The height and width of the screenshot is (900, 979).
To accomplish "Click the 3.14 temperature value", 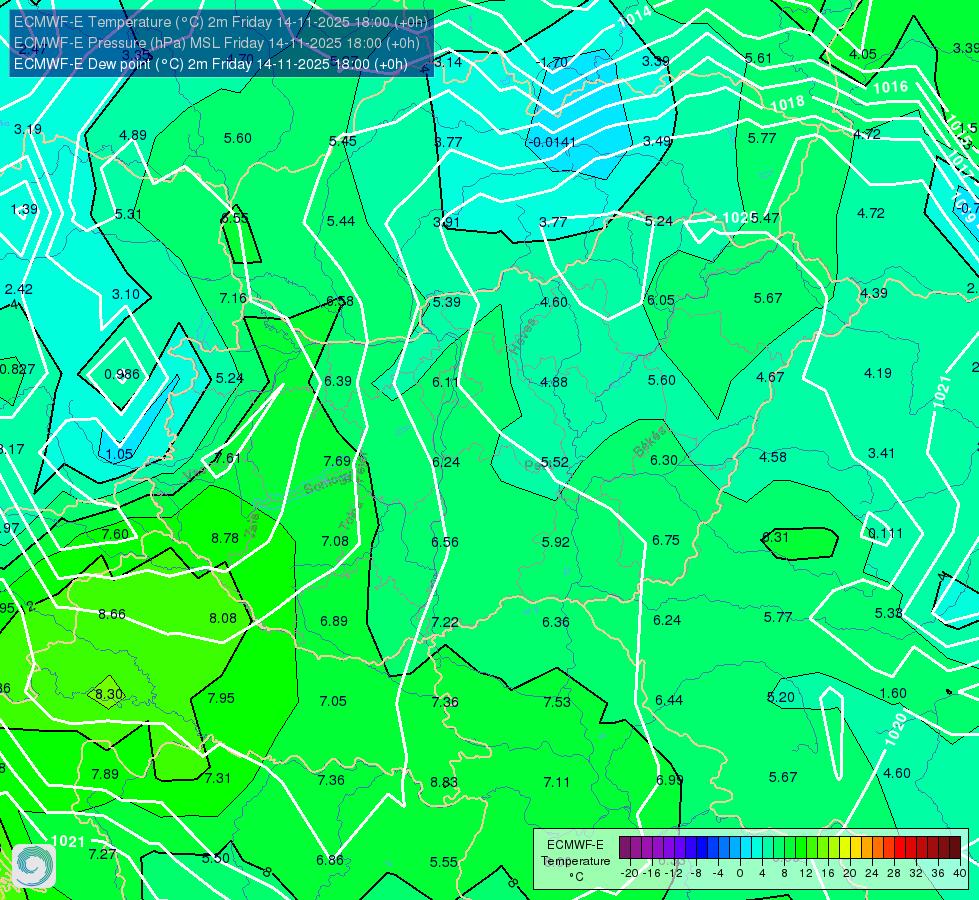I will 448,62.
